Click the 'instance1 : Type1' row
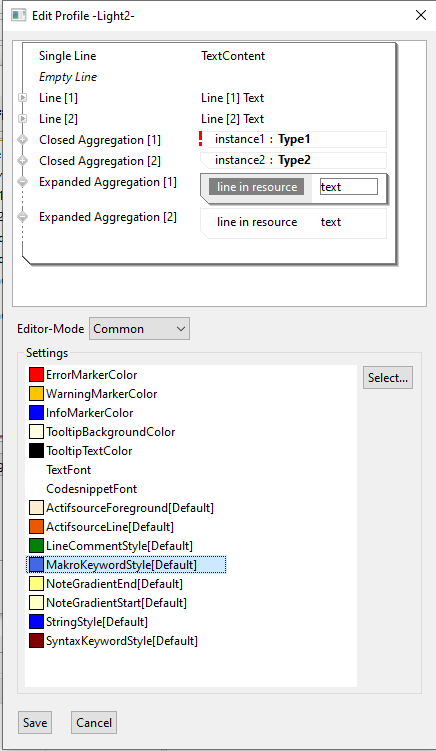The image size is (436, 751). click(x=293, y=139)
